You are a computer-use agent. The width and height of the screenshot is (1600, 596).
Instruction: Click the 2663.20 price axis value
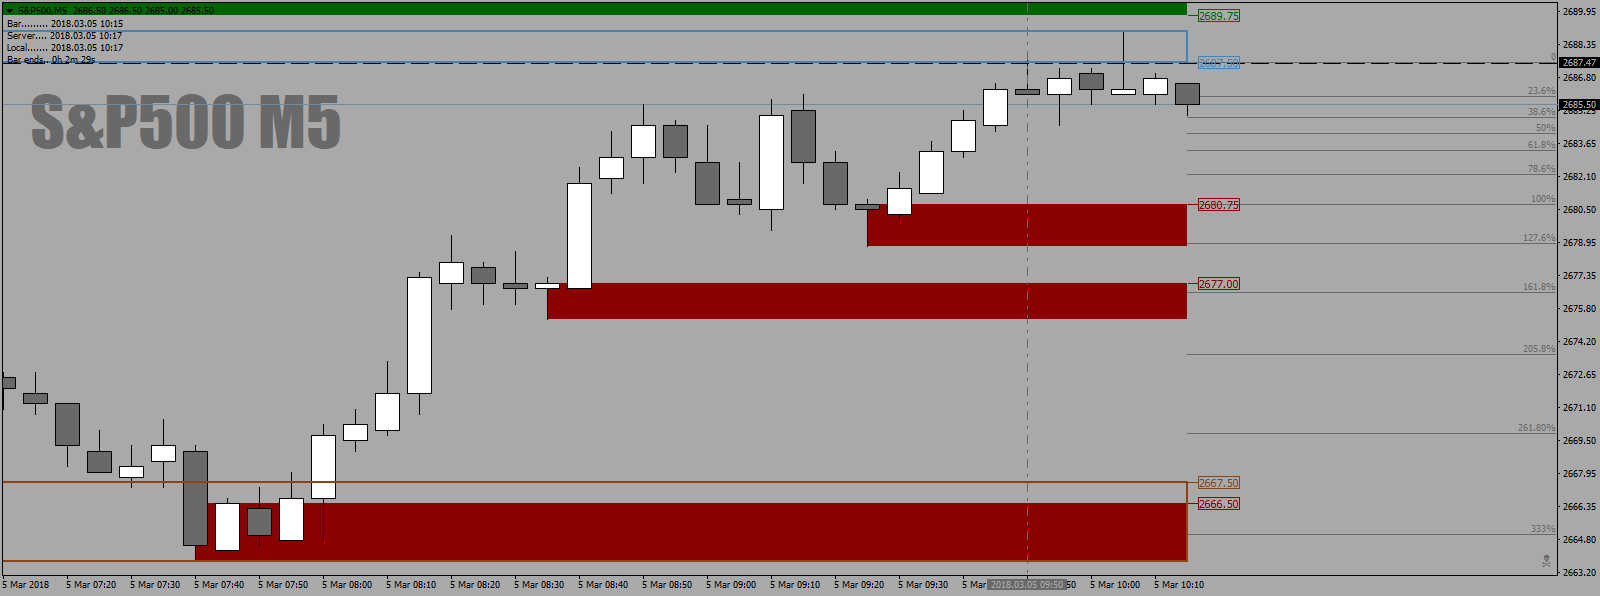pyautogui.click(x=1579, y=573)
